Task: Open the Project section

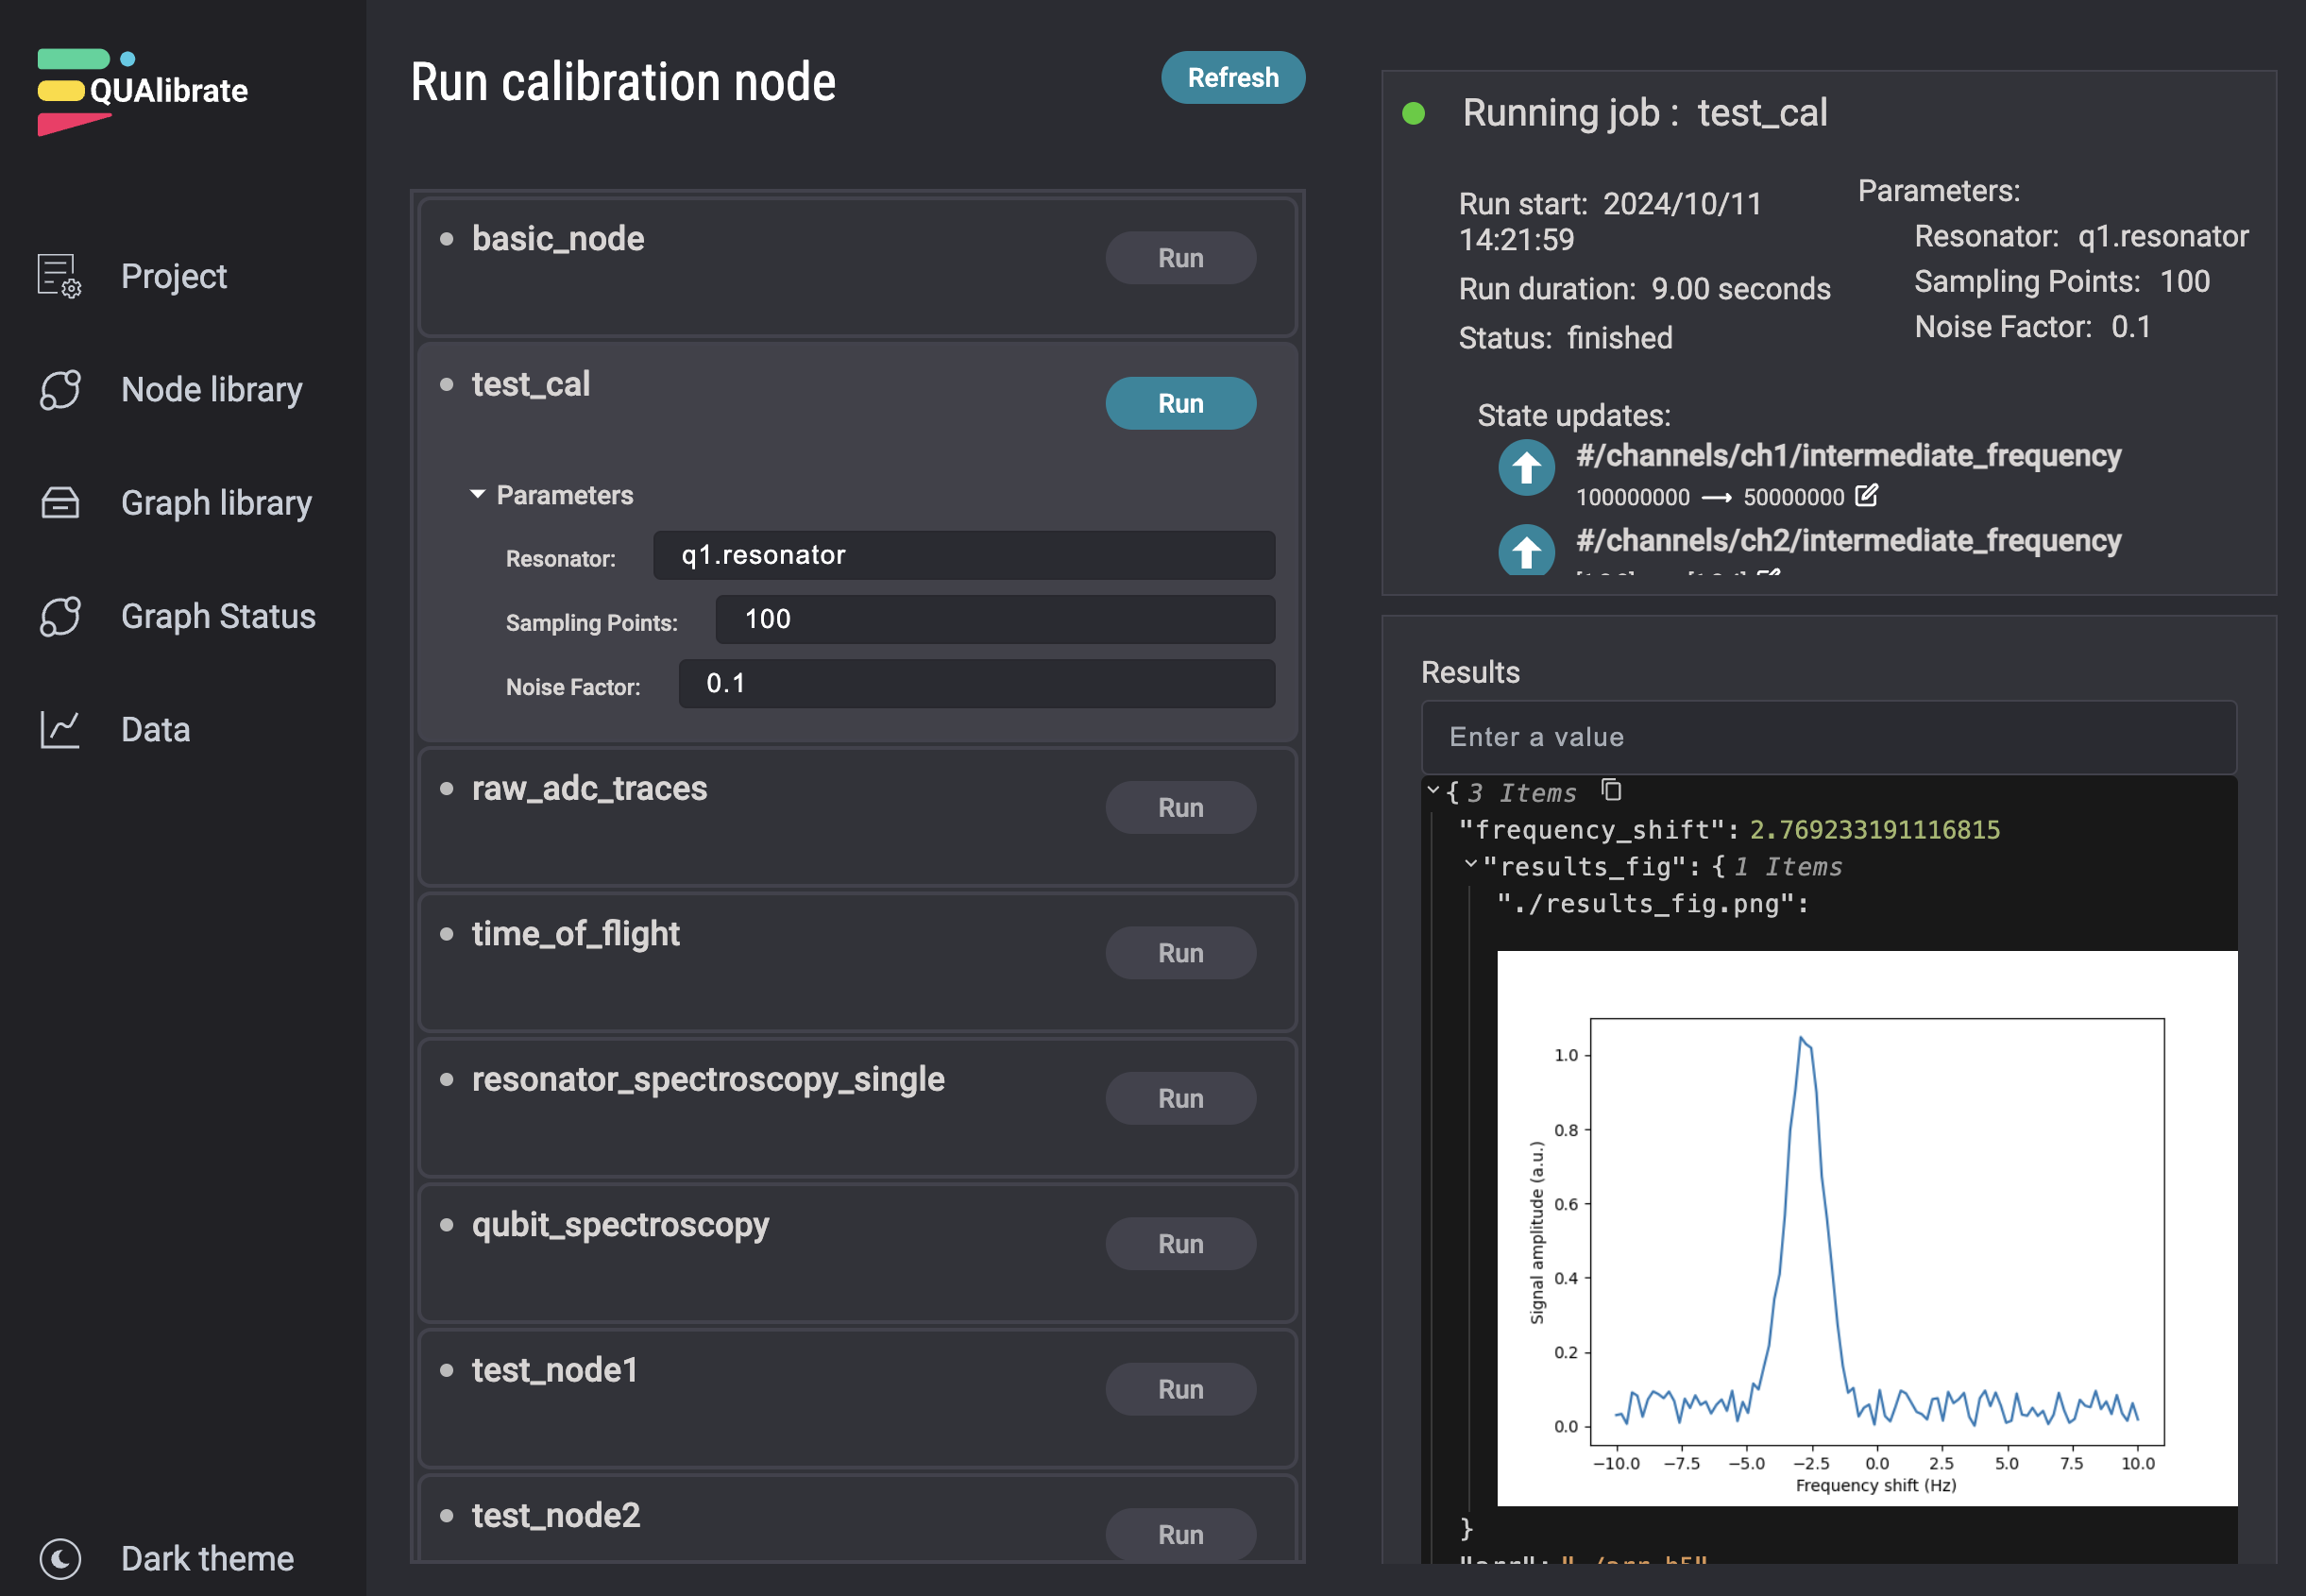Action: point(174,275)
